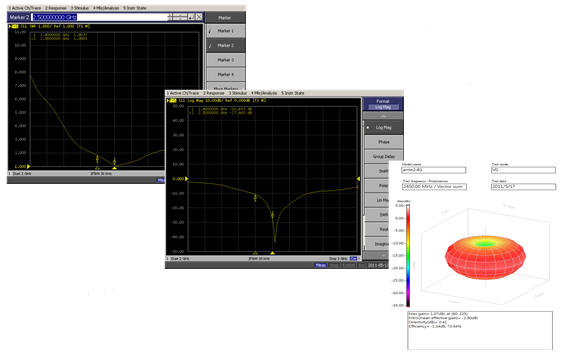
Task: Click the Format Log Mag softkey header
Action: (x=383, y=104)
